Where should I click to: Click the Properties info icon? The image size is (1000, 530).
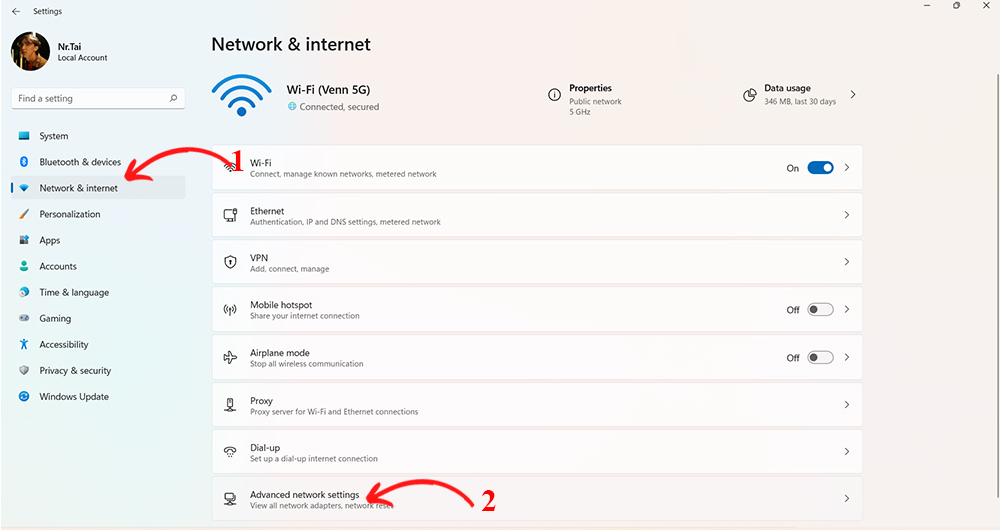coord(555,95)
